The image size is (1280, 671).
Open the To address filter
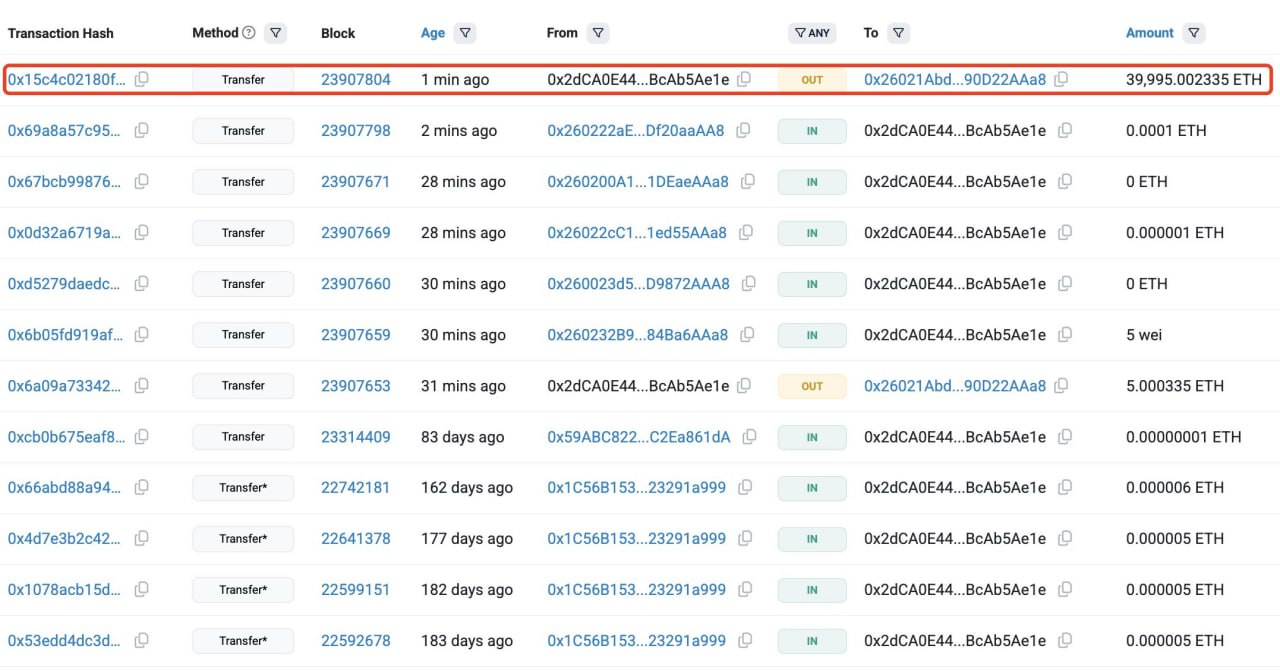coord(898,33)
